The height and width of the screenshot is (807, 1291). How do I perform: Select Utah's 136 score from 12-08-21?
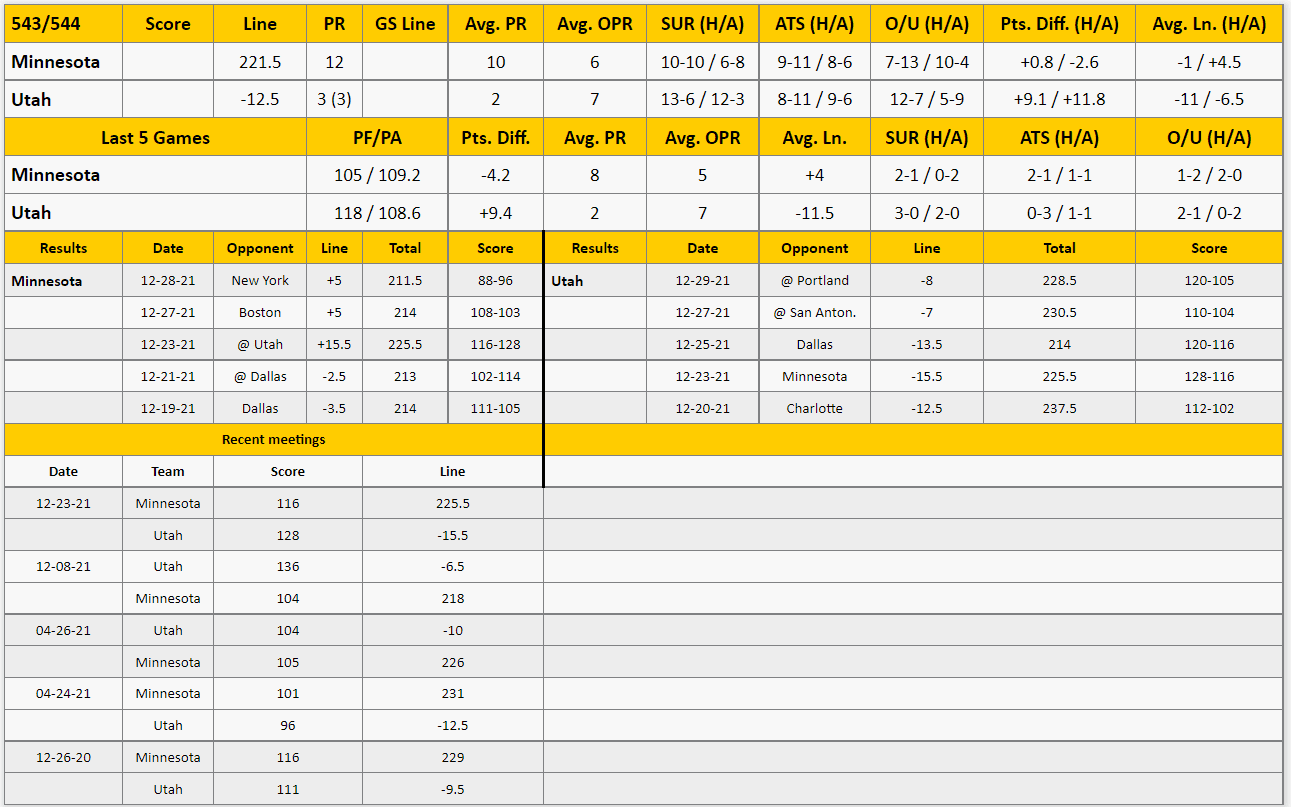[x=288, y=567]
